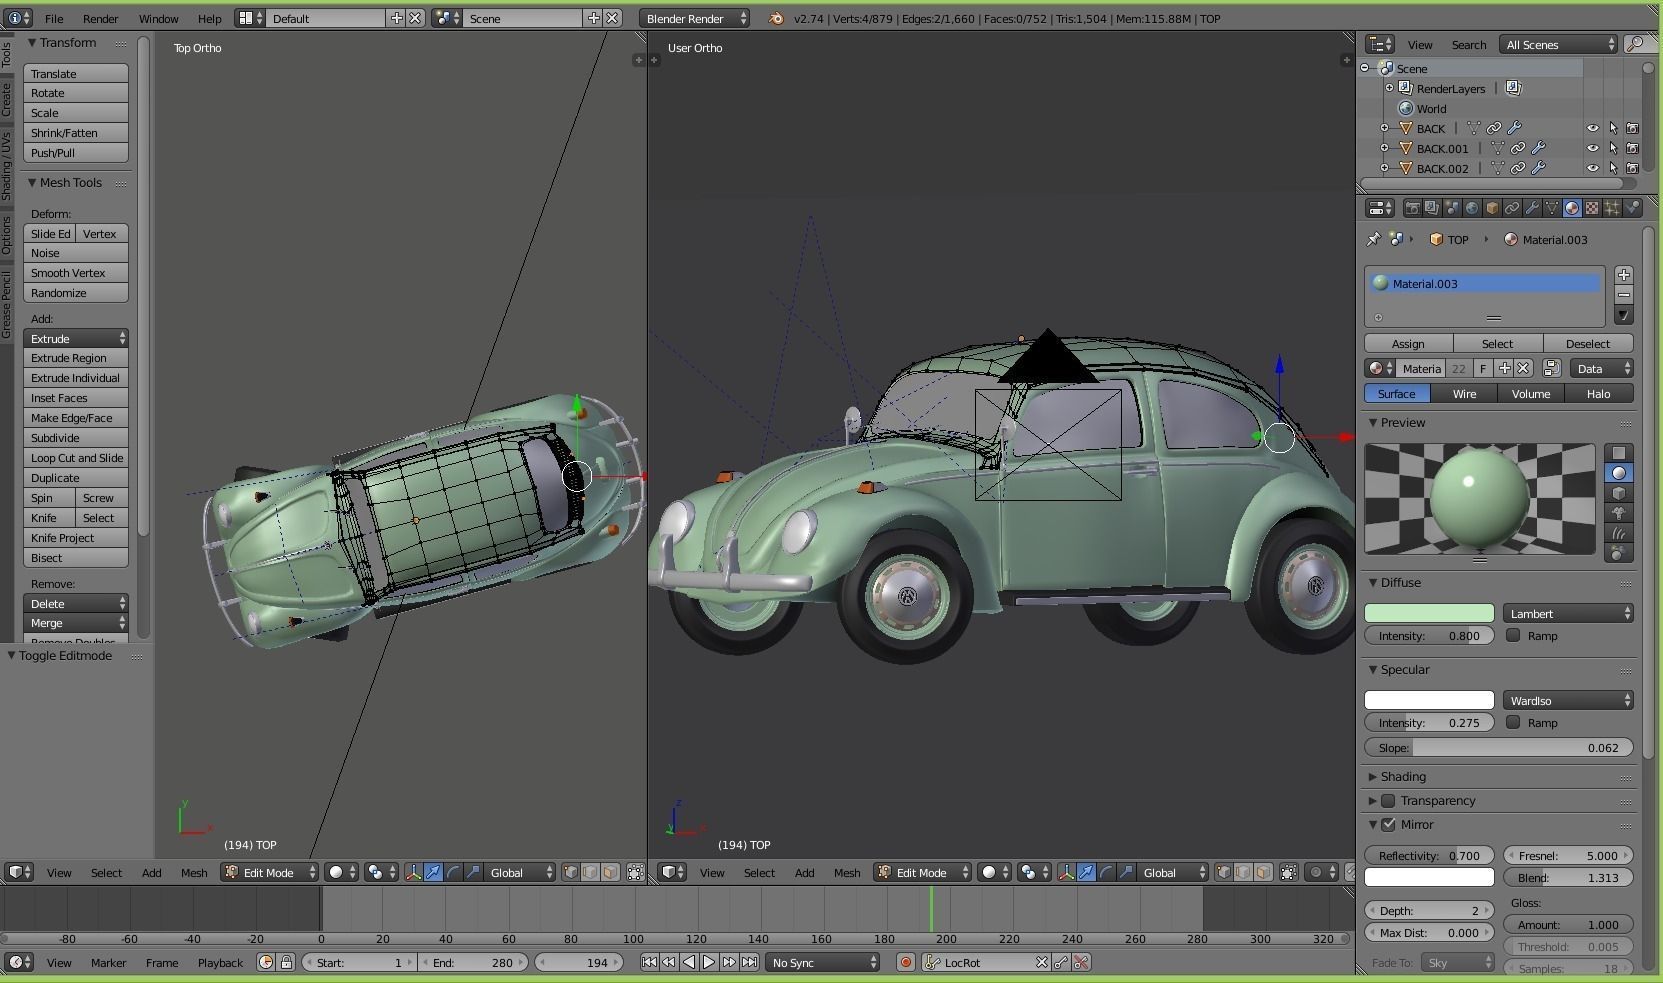Click the Deselect material button
1663x983 pixels.
pyautogui.click(x=1588, y=343)
